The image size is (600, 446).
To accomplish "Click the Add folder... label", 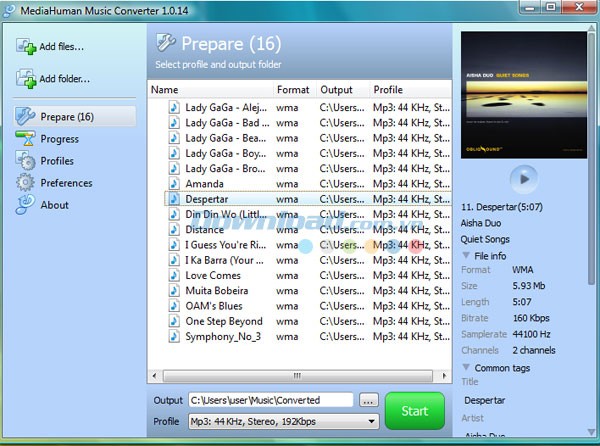I will tap(64, 79).
